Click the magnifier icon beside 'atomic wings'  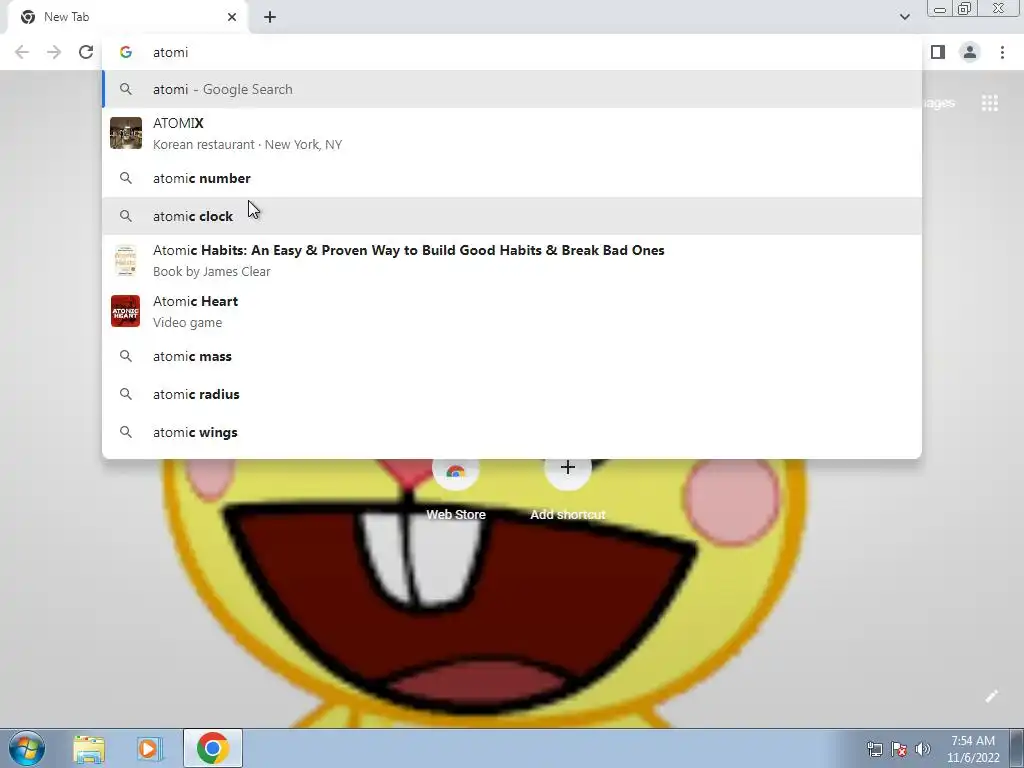126,432
